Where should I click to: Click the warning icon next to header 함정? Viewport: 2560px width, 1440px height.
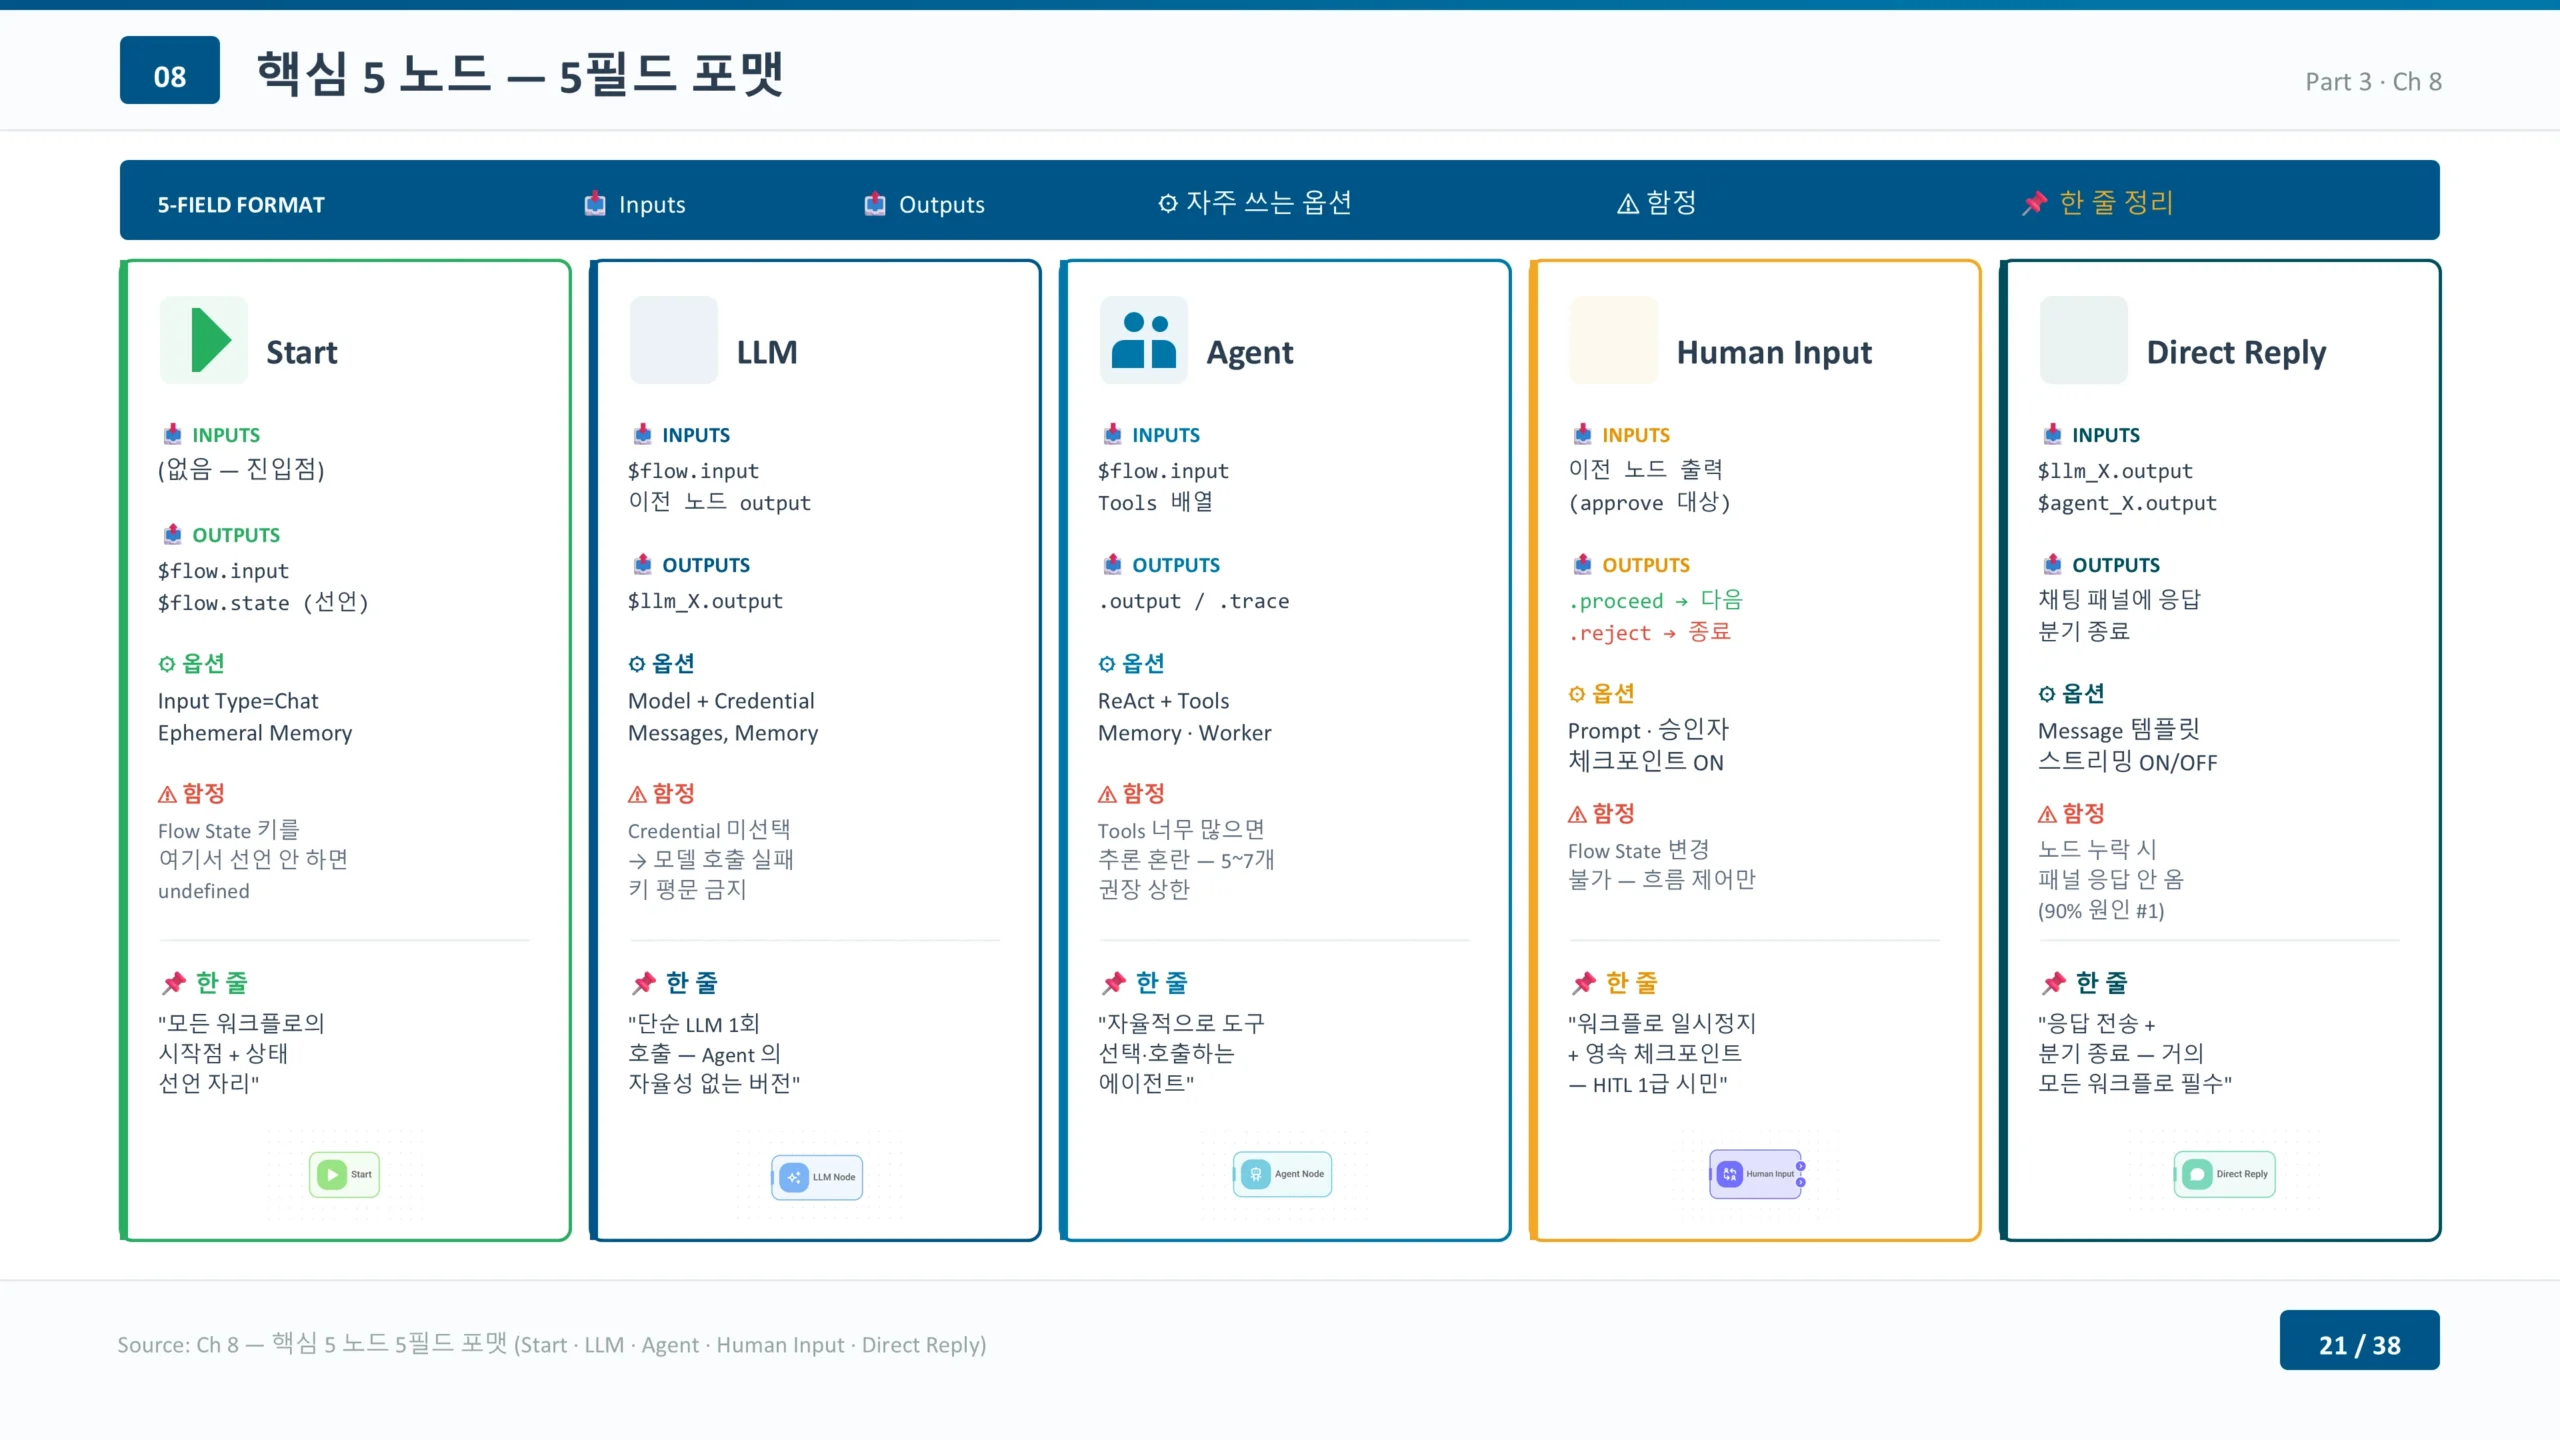(1628, 204)
